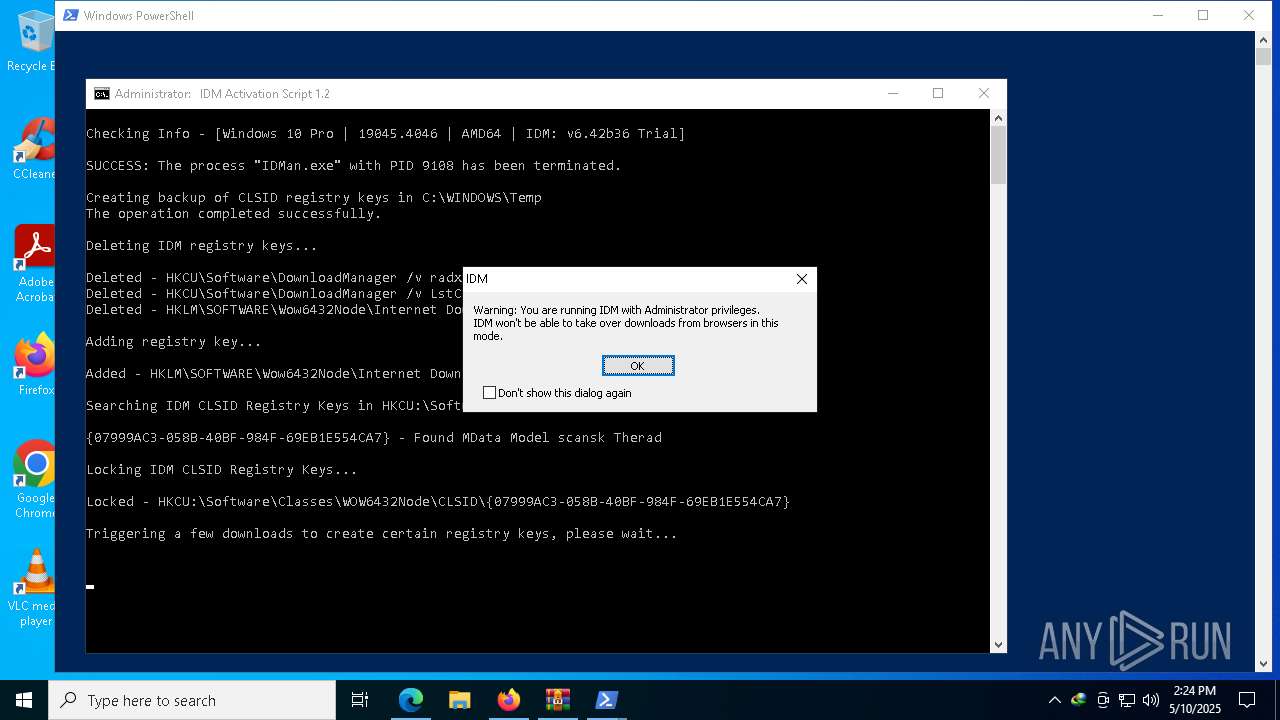This screenshot has height=720, width=1280.
Task: Open the volume control in tray
Action: (x=1150, y=700)
